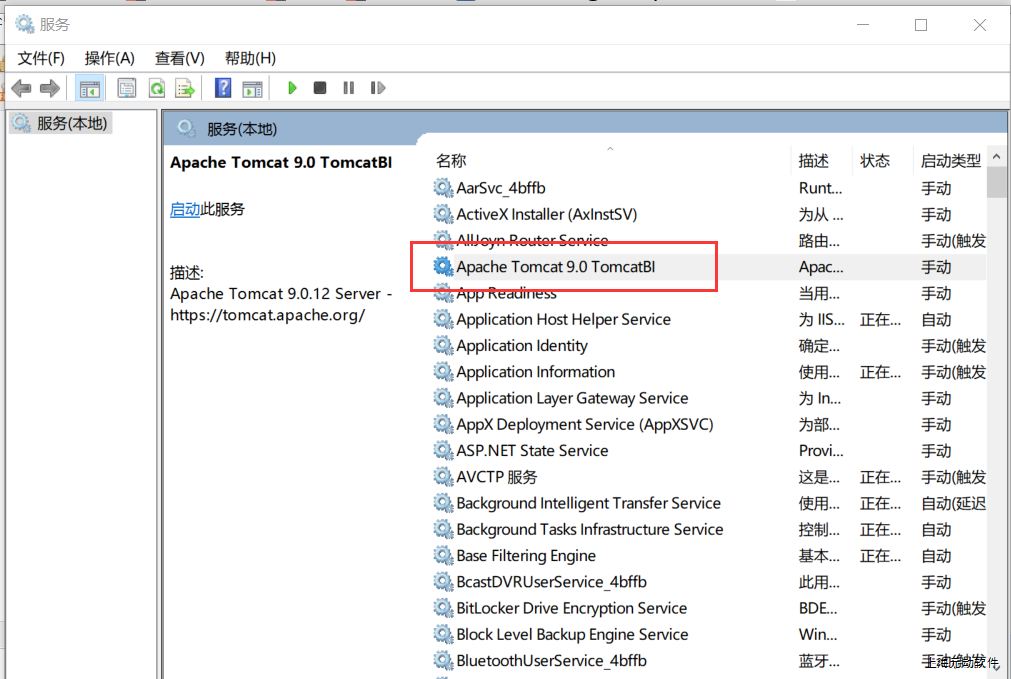
Task: Open Help with the blue question mark icon
Action: click(223, 88)
